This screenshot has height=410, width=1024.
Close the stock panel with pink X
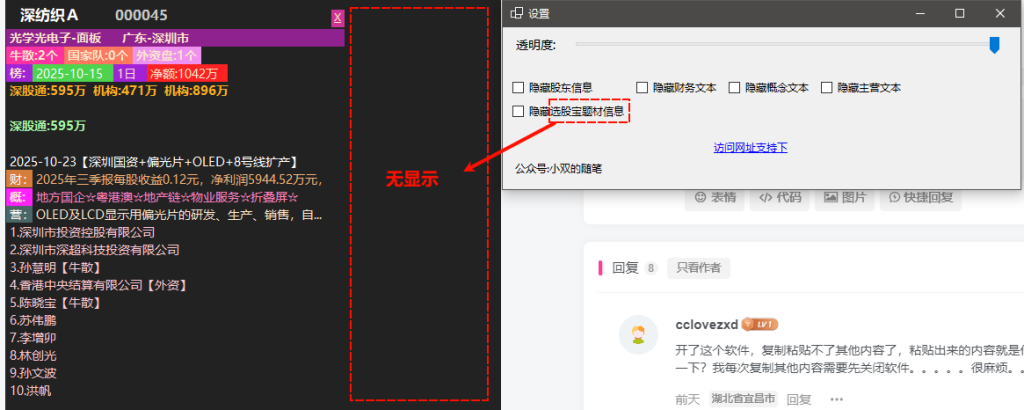(337, 17)
